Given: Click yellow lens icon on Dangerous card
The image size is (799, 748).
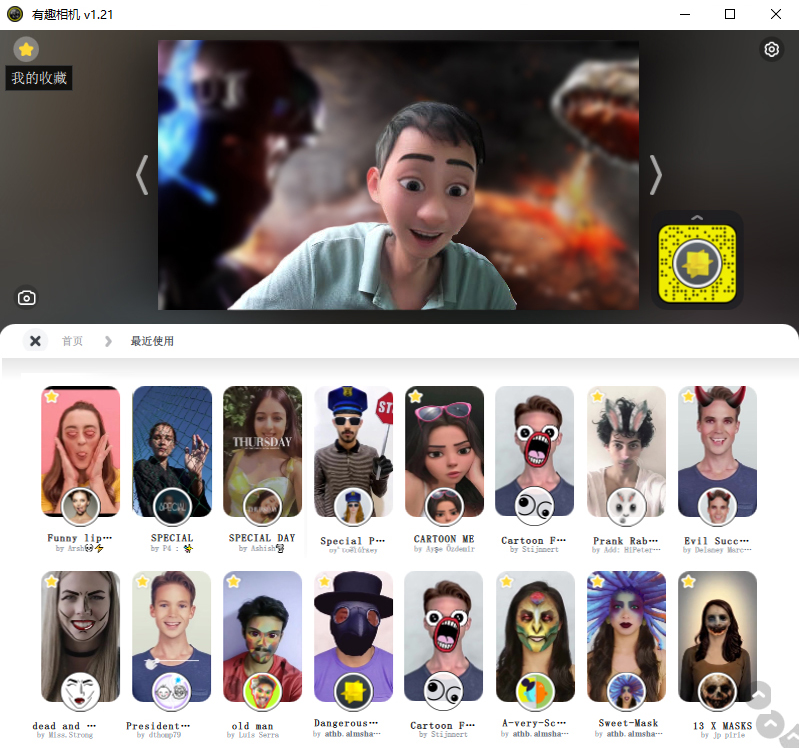Looking at the screenshot, I should (353, 691).
